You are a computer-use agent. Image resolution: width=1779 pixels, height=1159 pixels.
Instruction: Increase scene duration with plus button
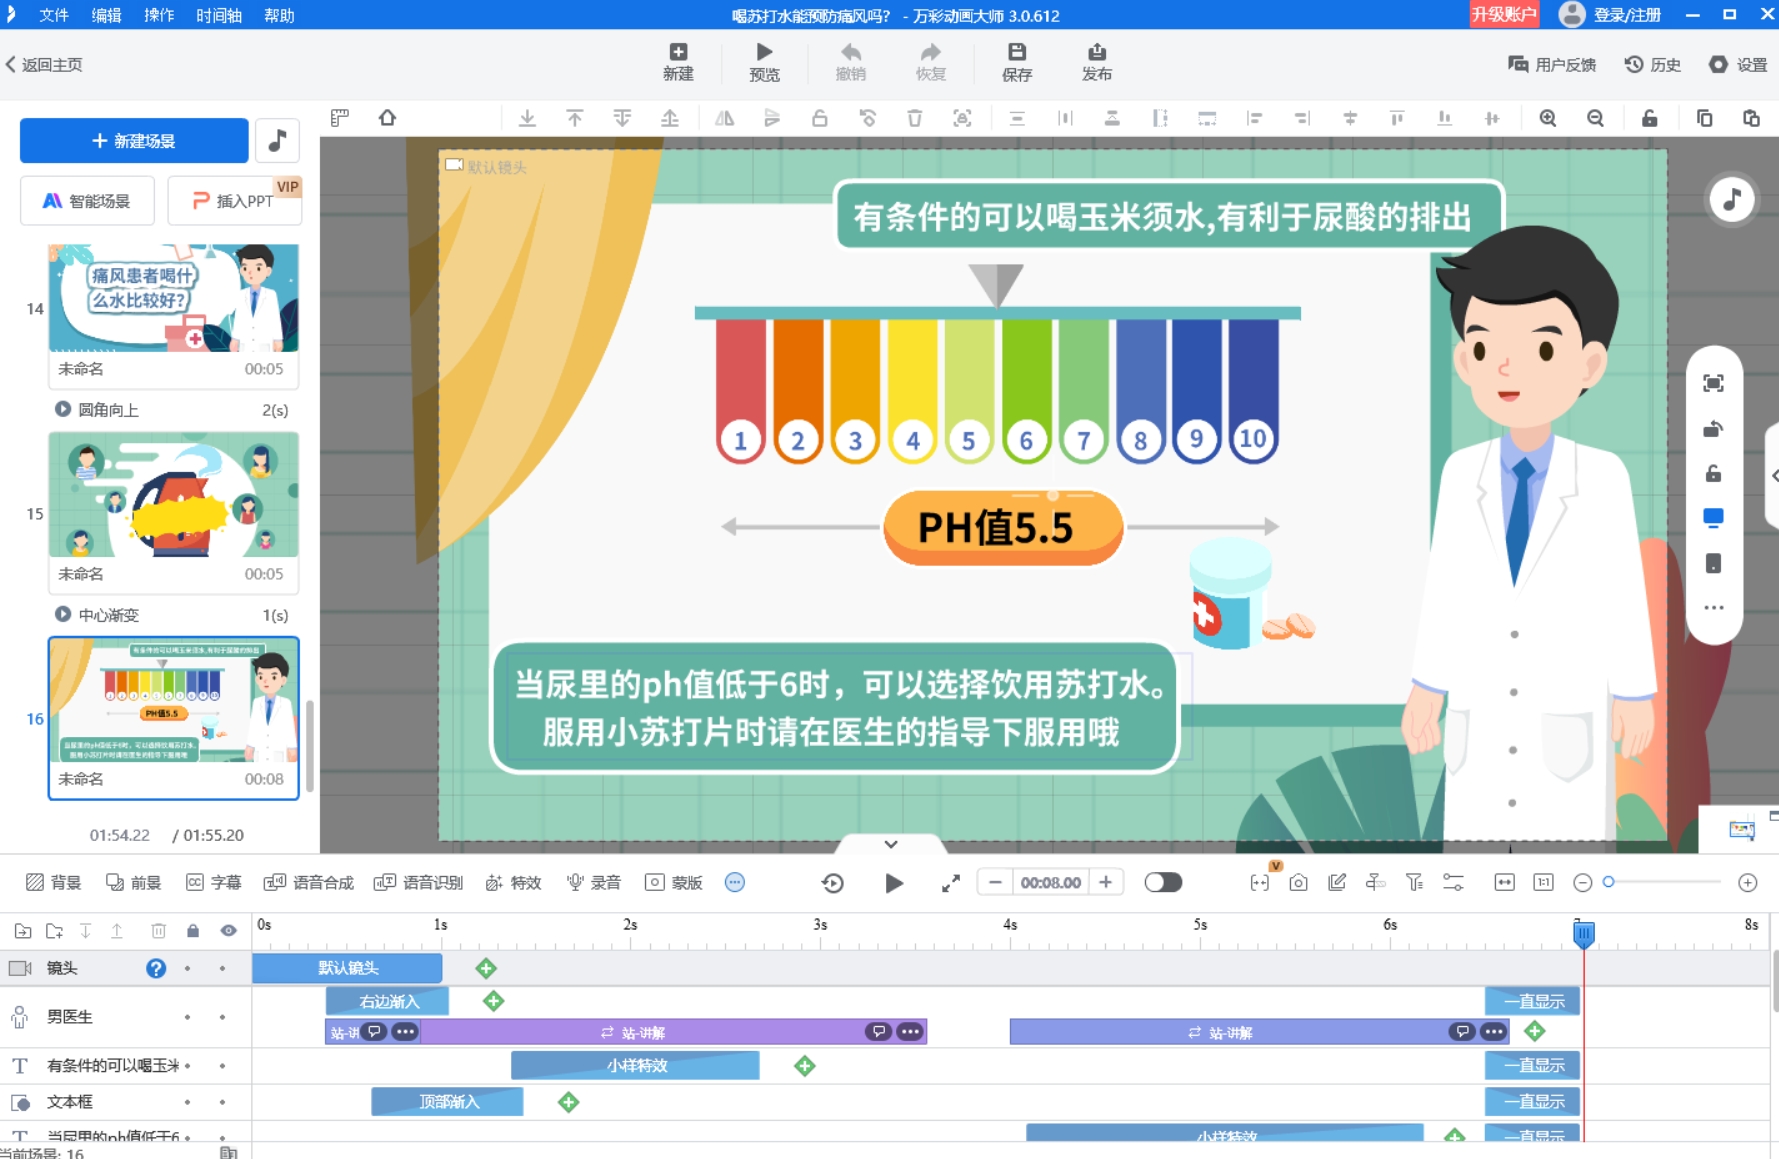(x=1105, y=882)
